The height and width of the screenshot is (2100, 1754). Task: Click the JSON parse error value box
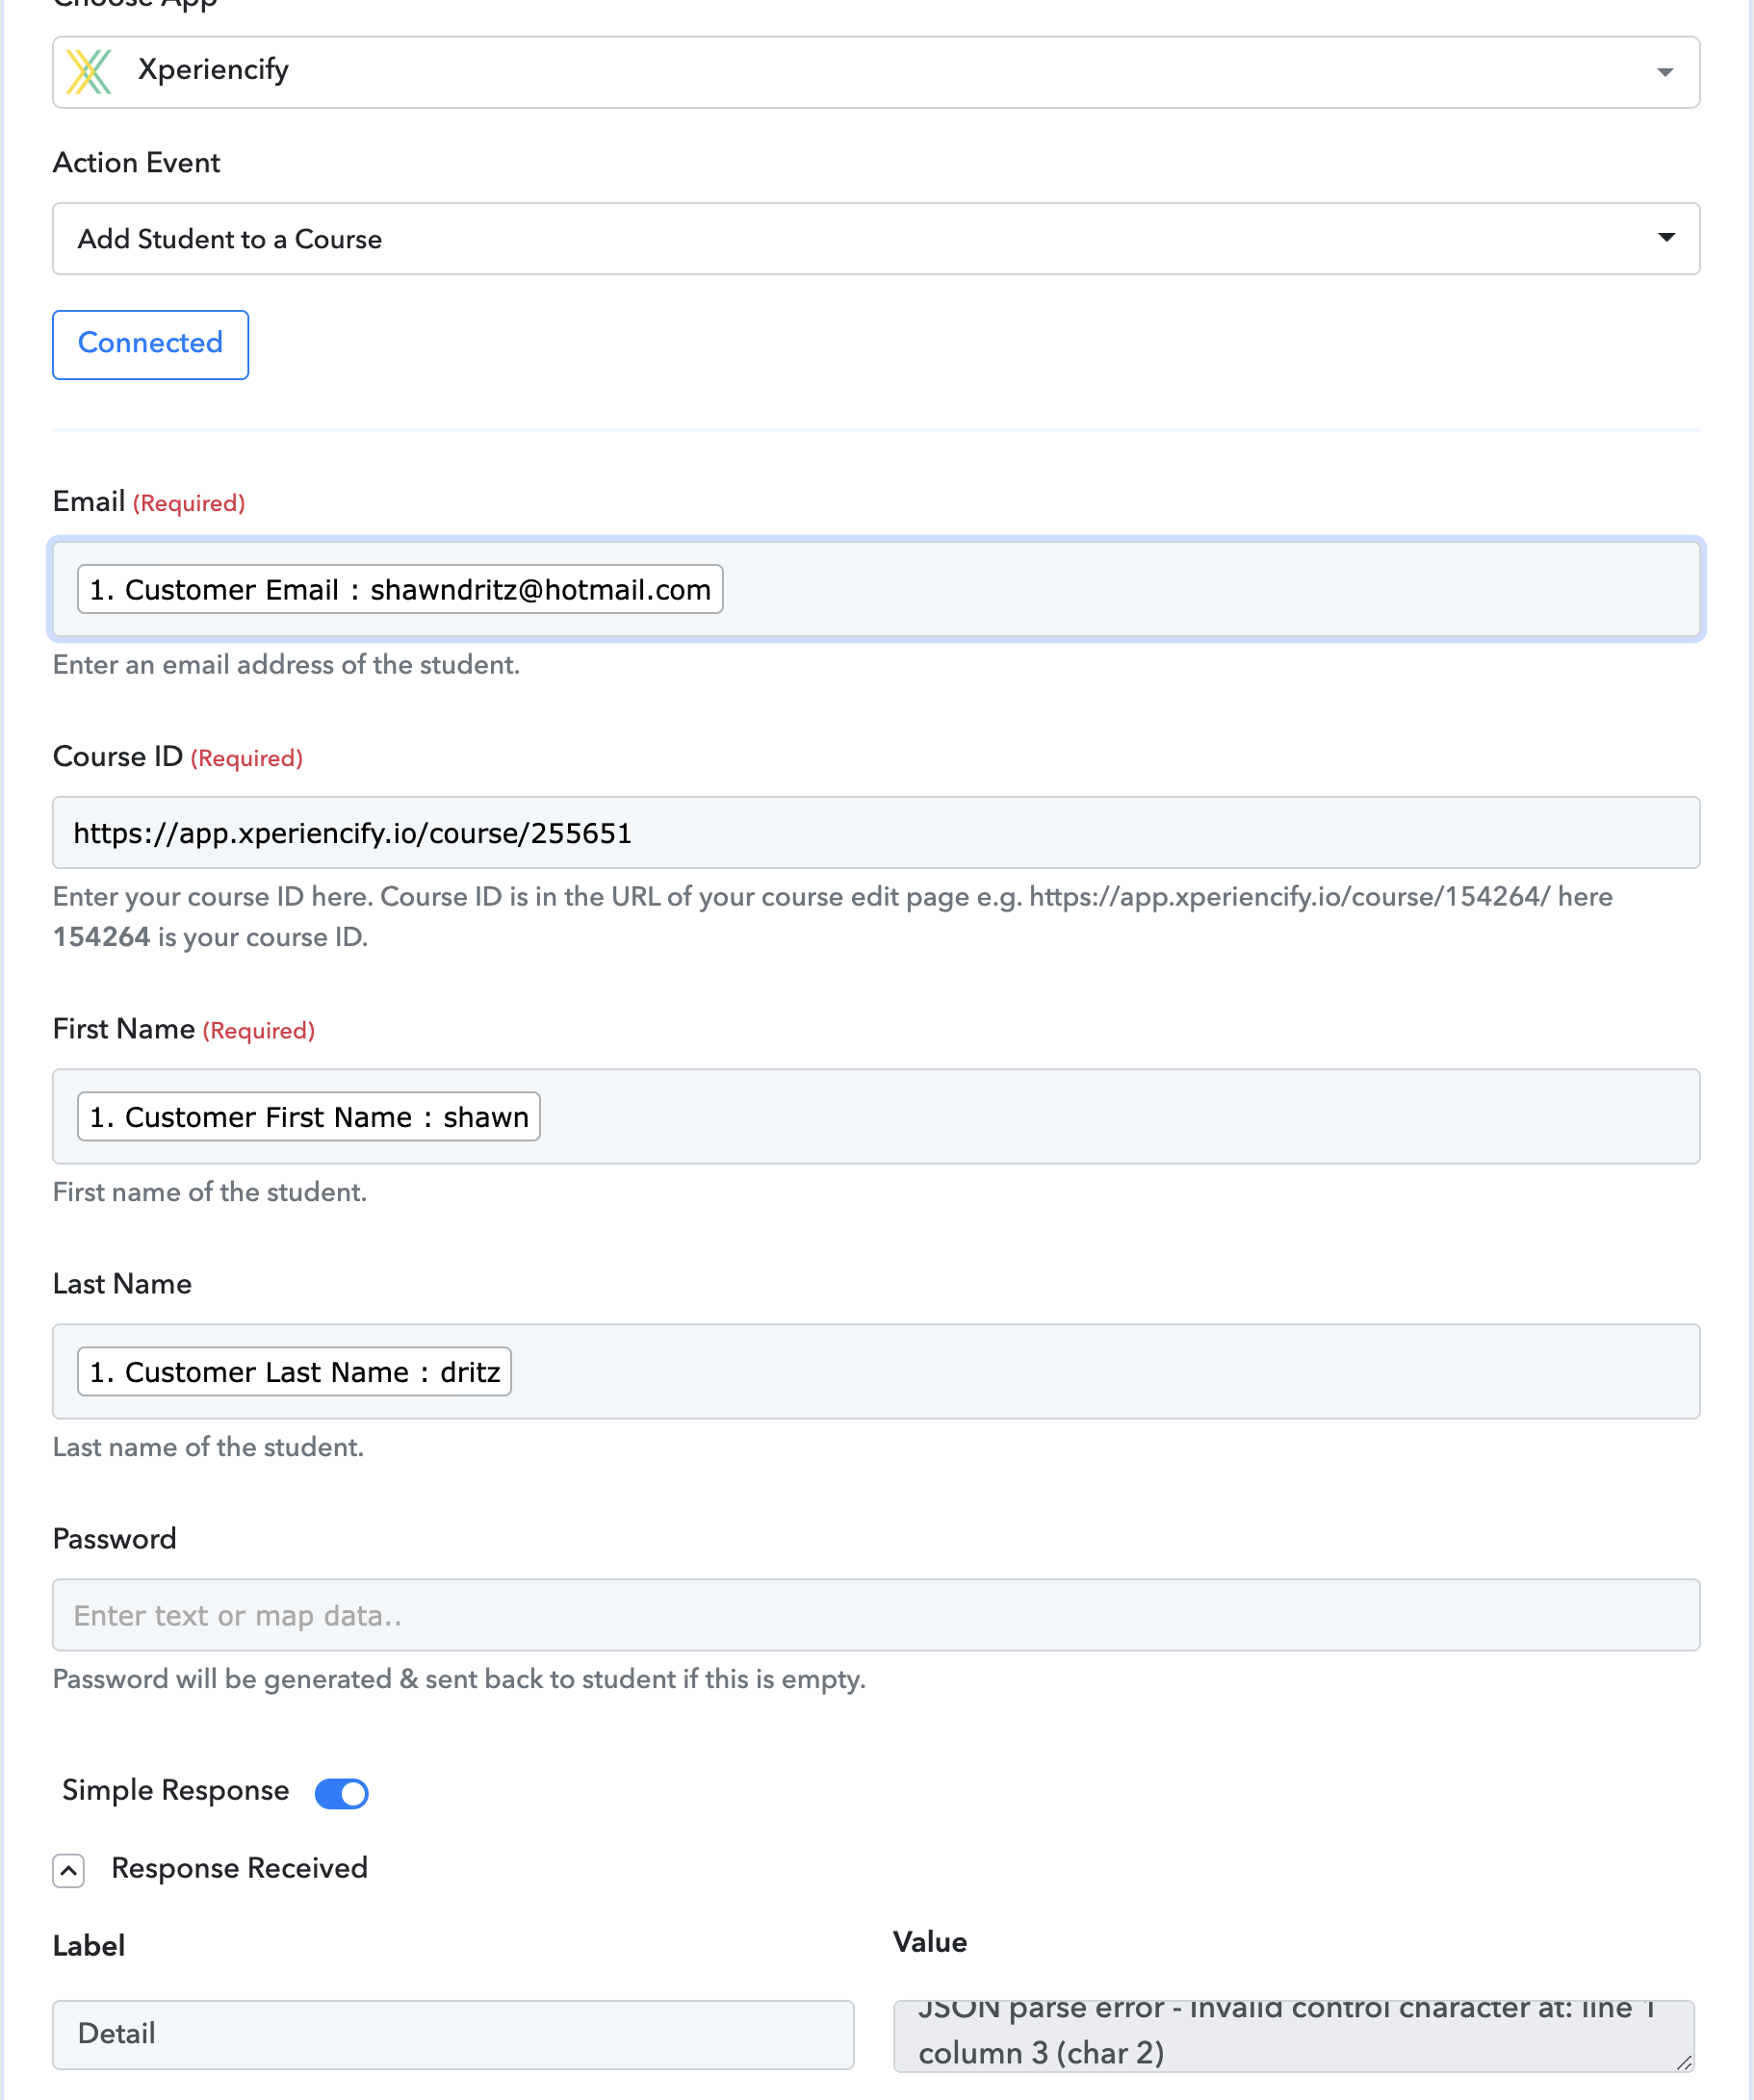click(x=1293, y=2035)
